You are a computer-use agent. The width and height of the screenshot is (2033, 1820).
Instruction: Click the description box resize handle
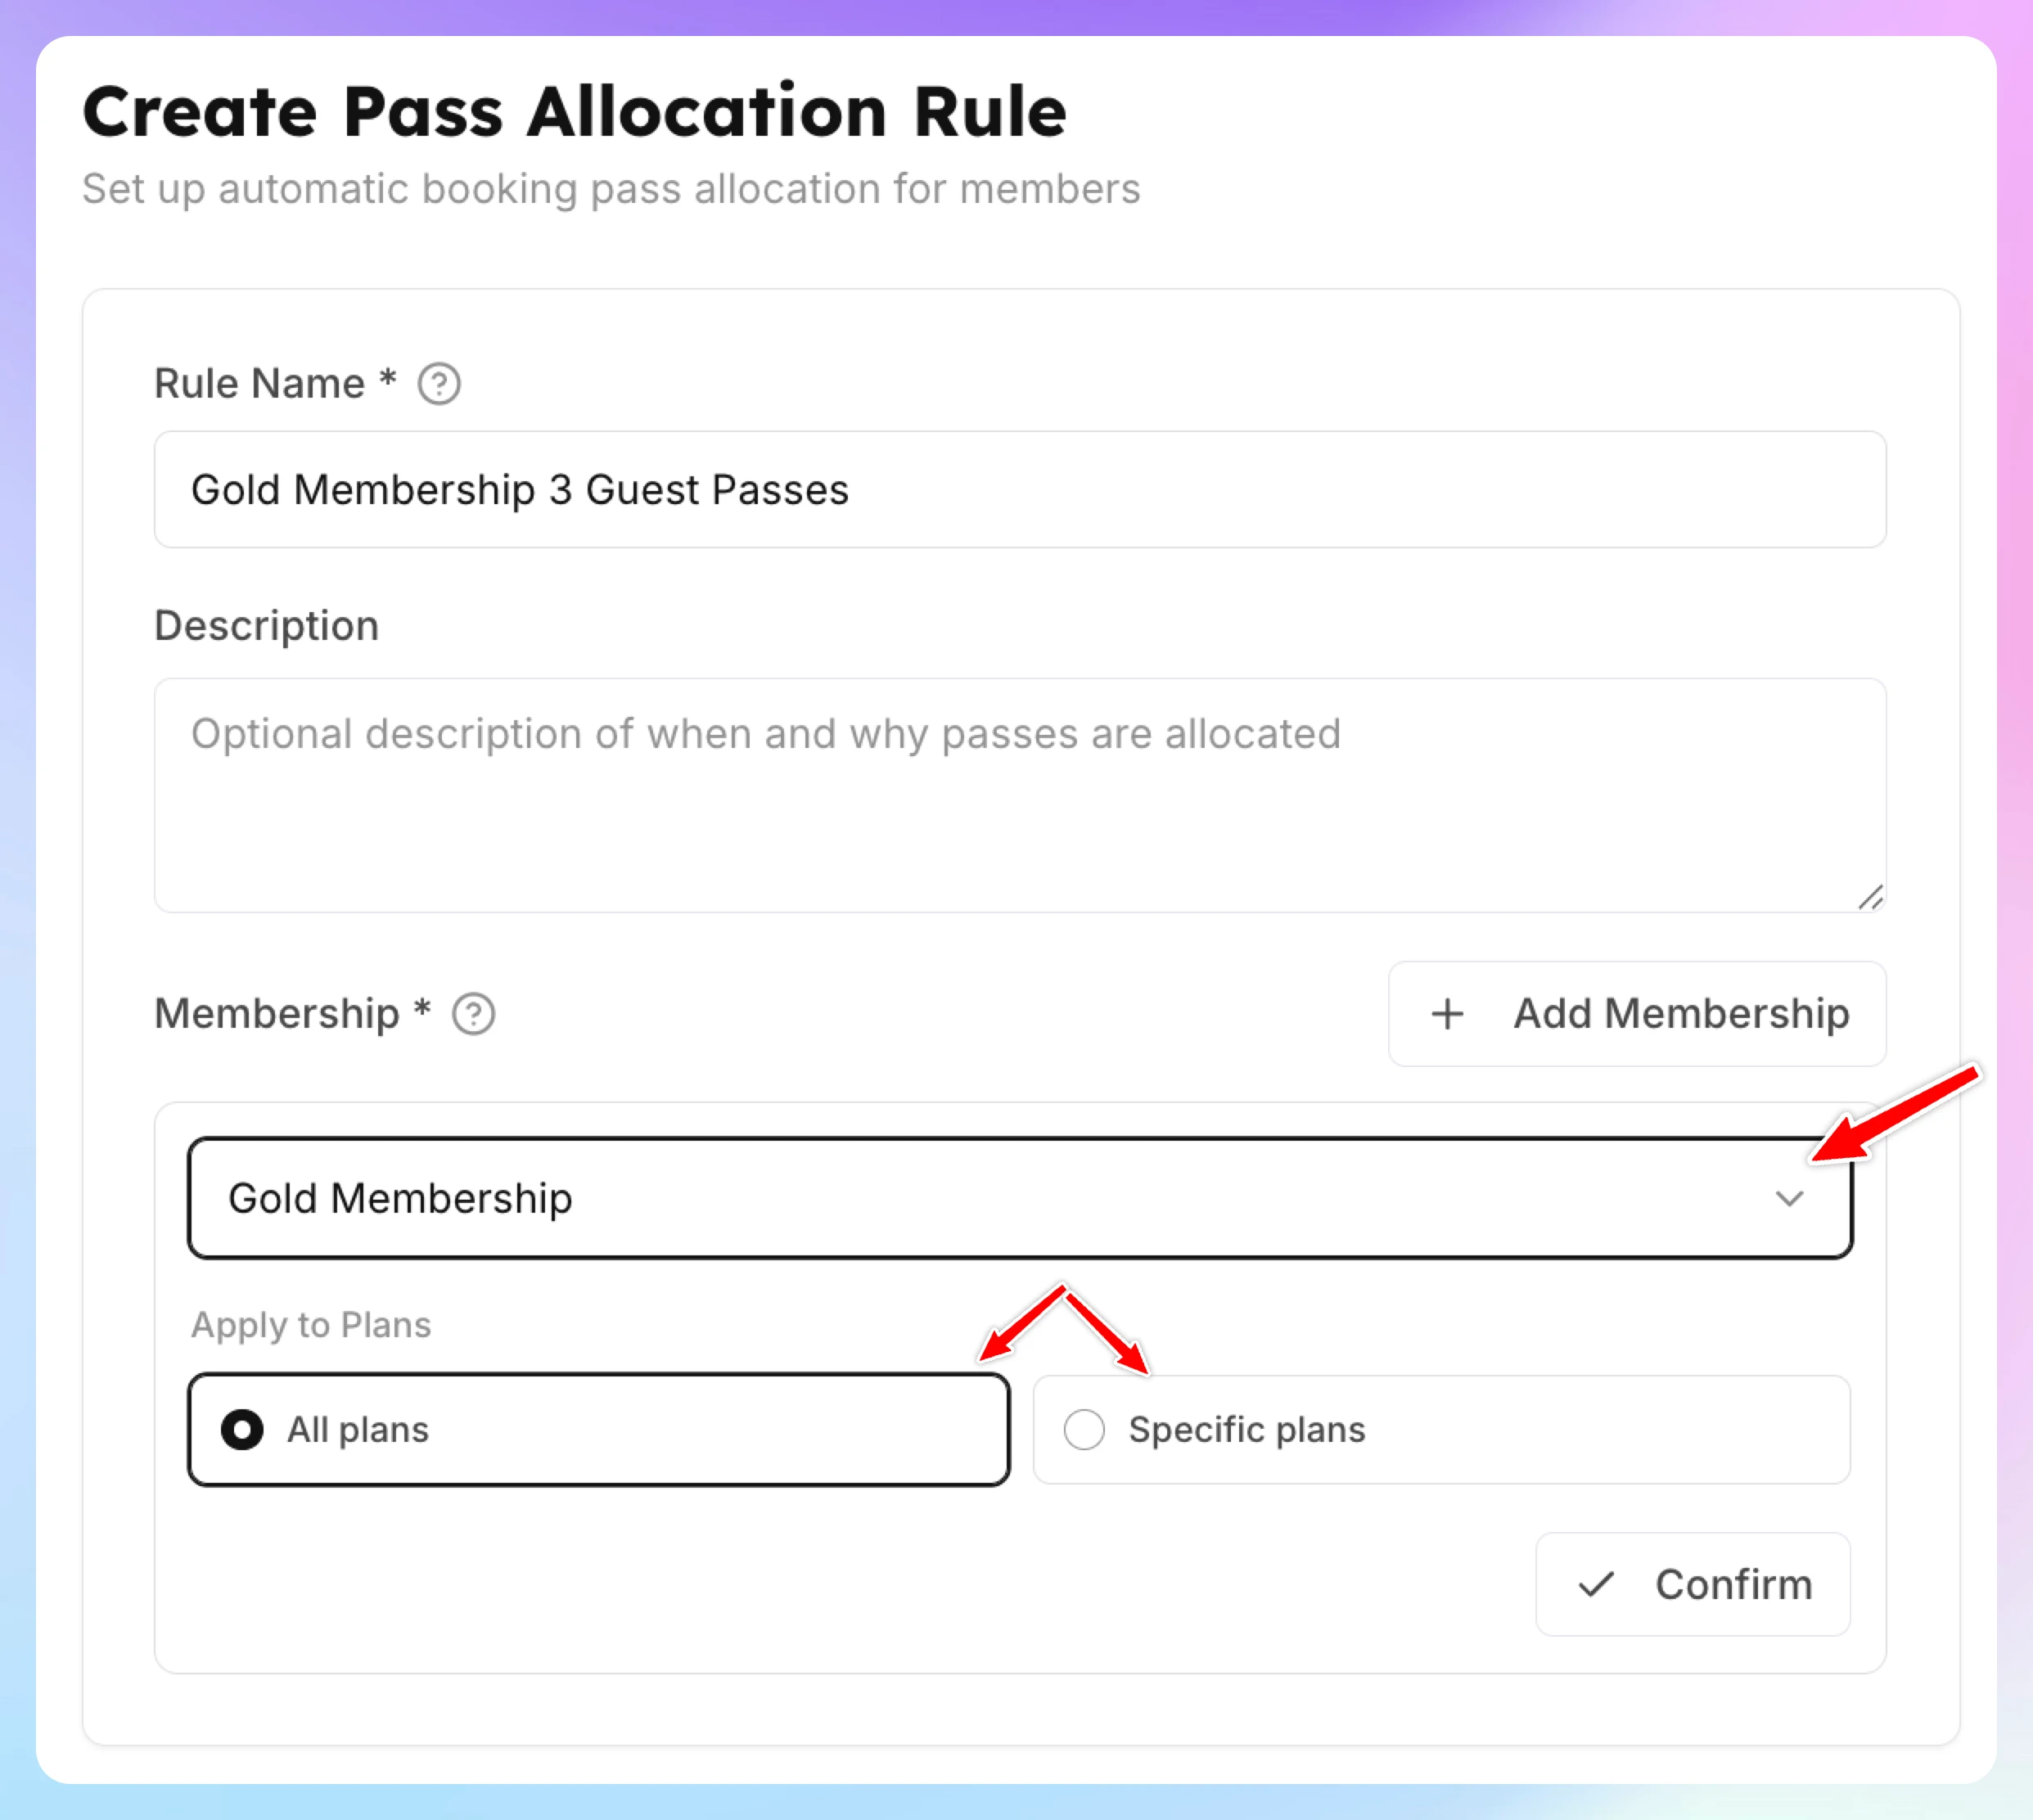[x=1870, y=897]
